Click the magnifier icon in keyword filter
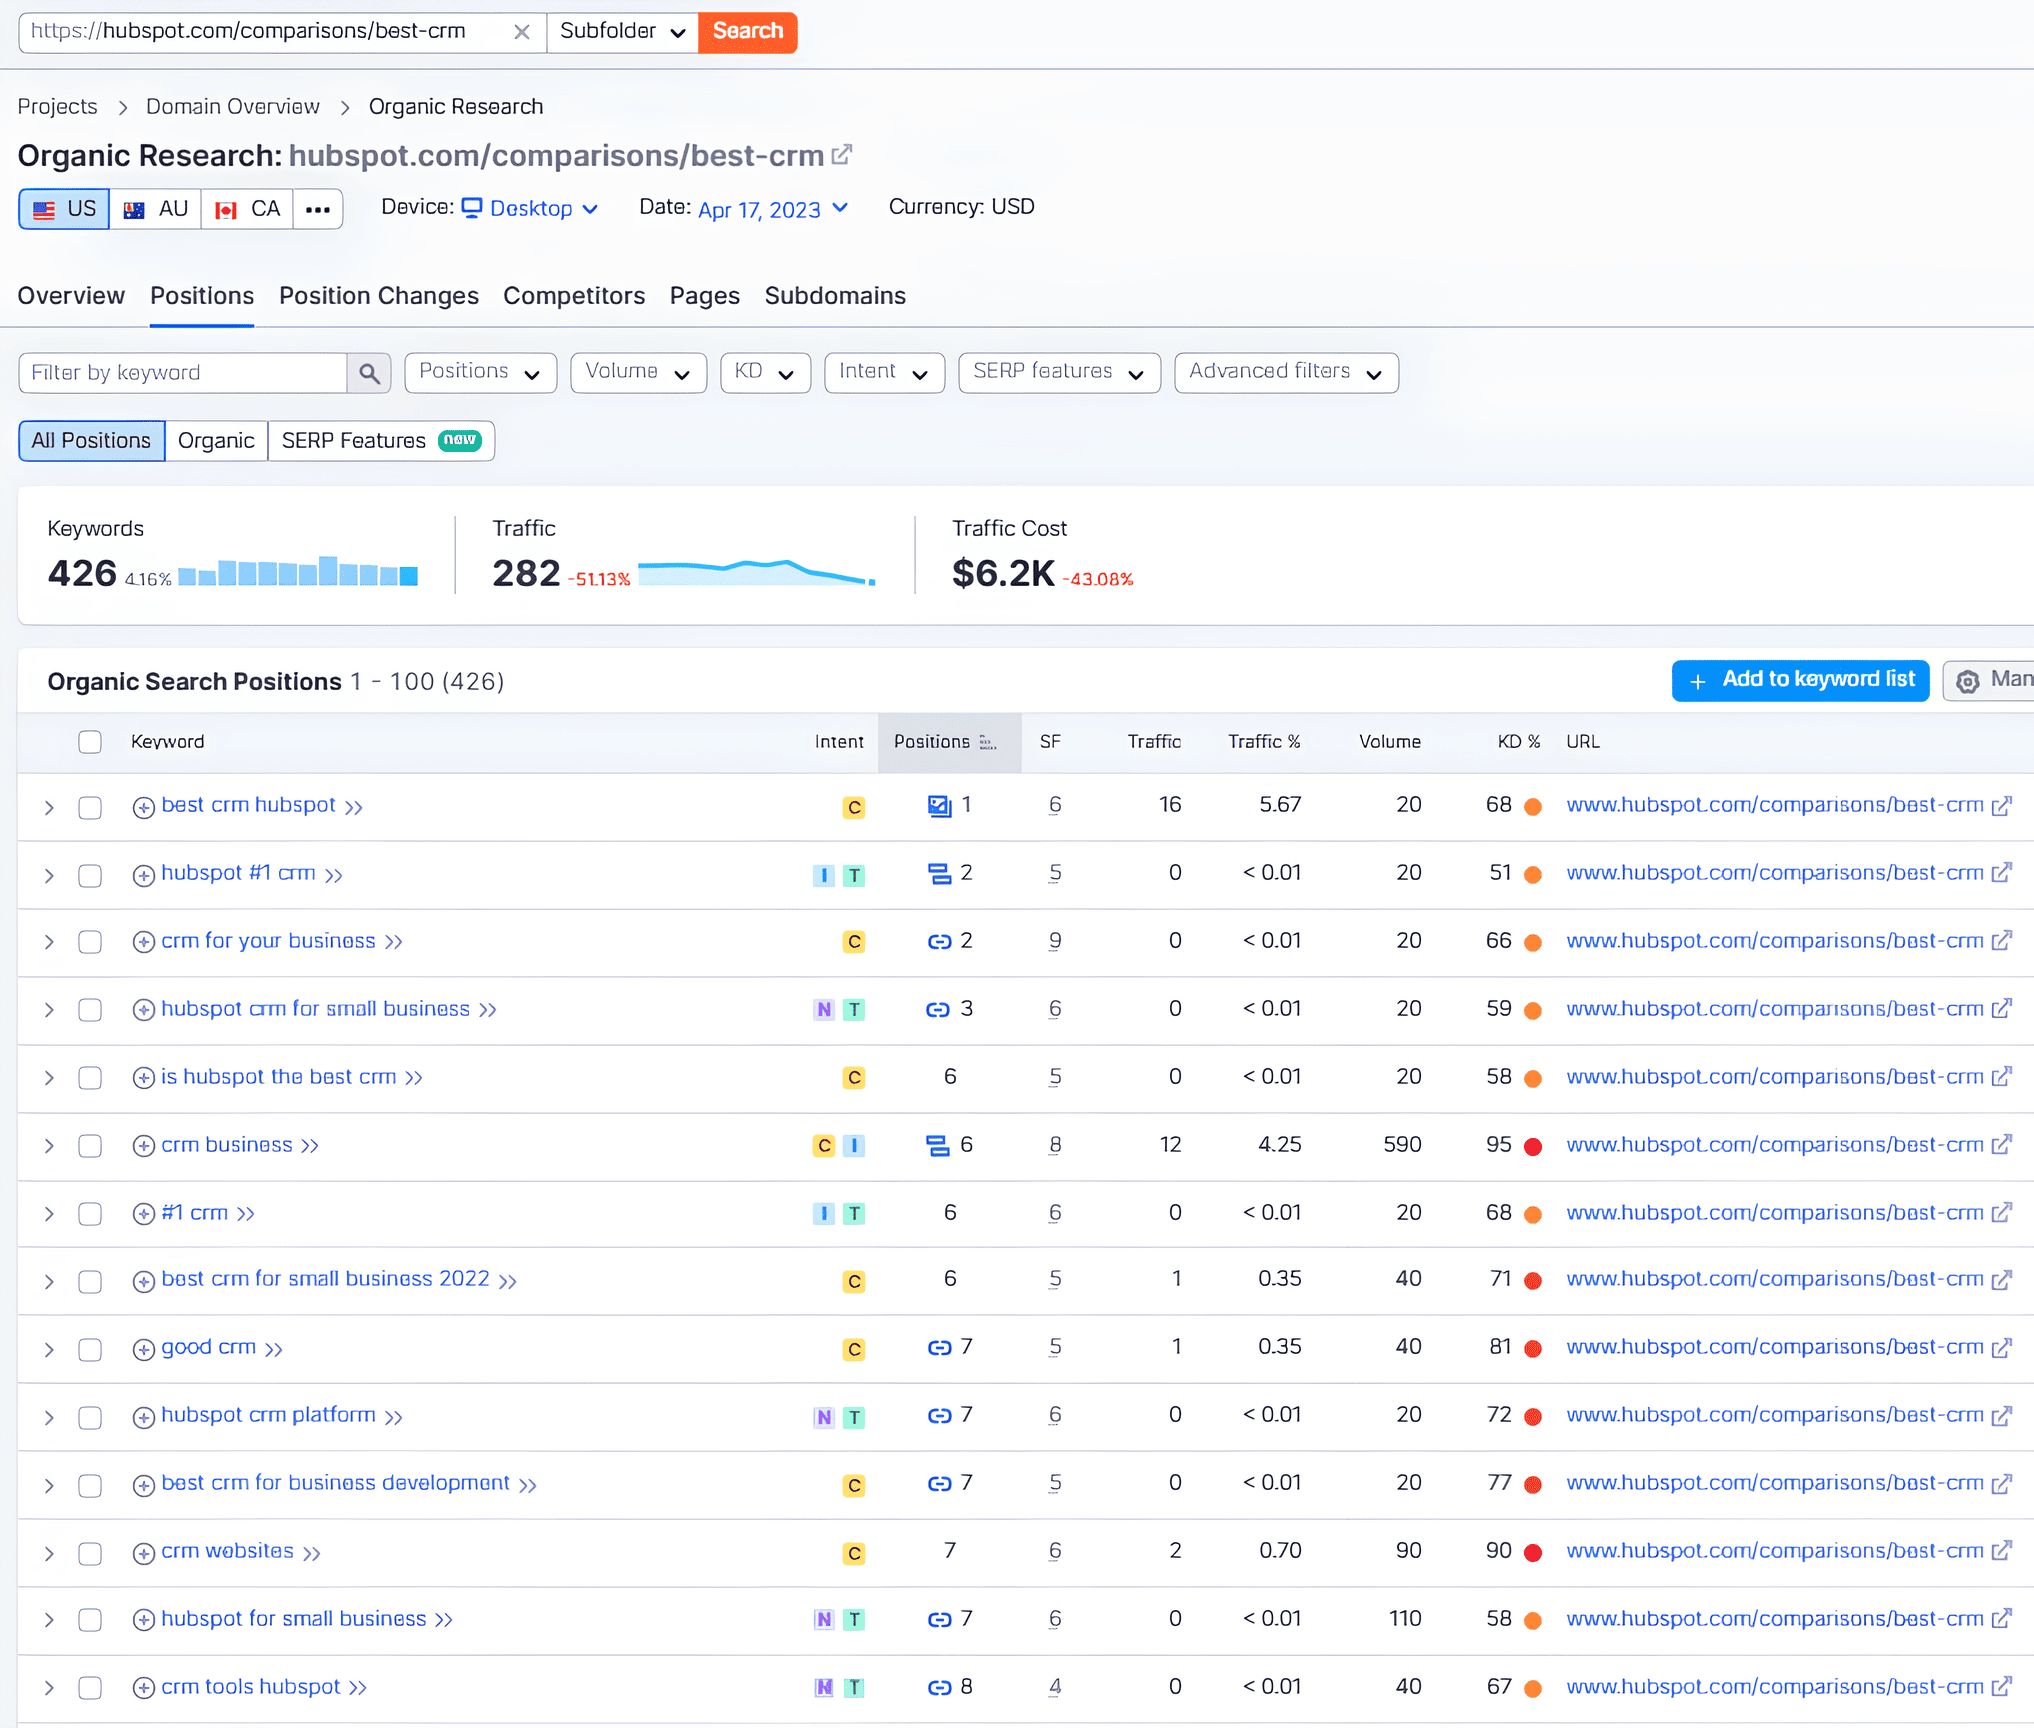Viewport: 2034px width, 1728px height. [x=369, y=373]
